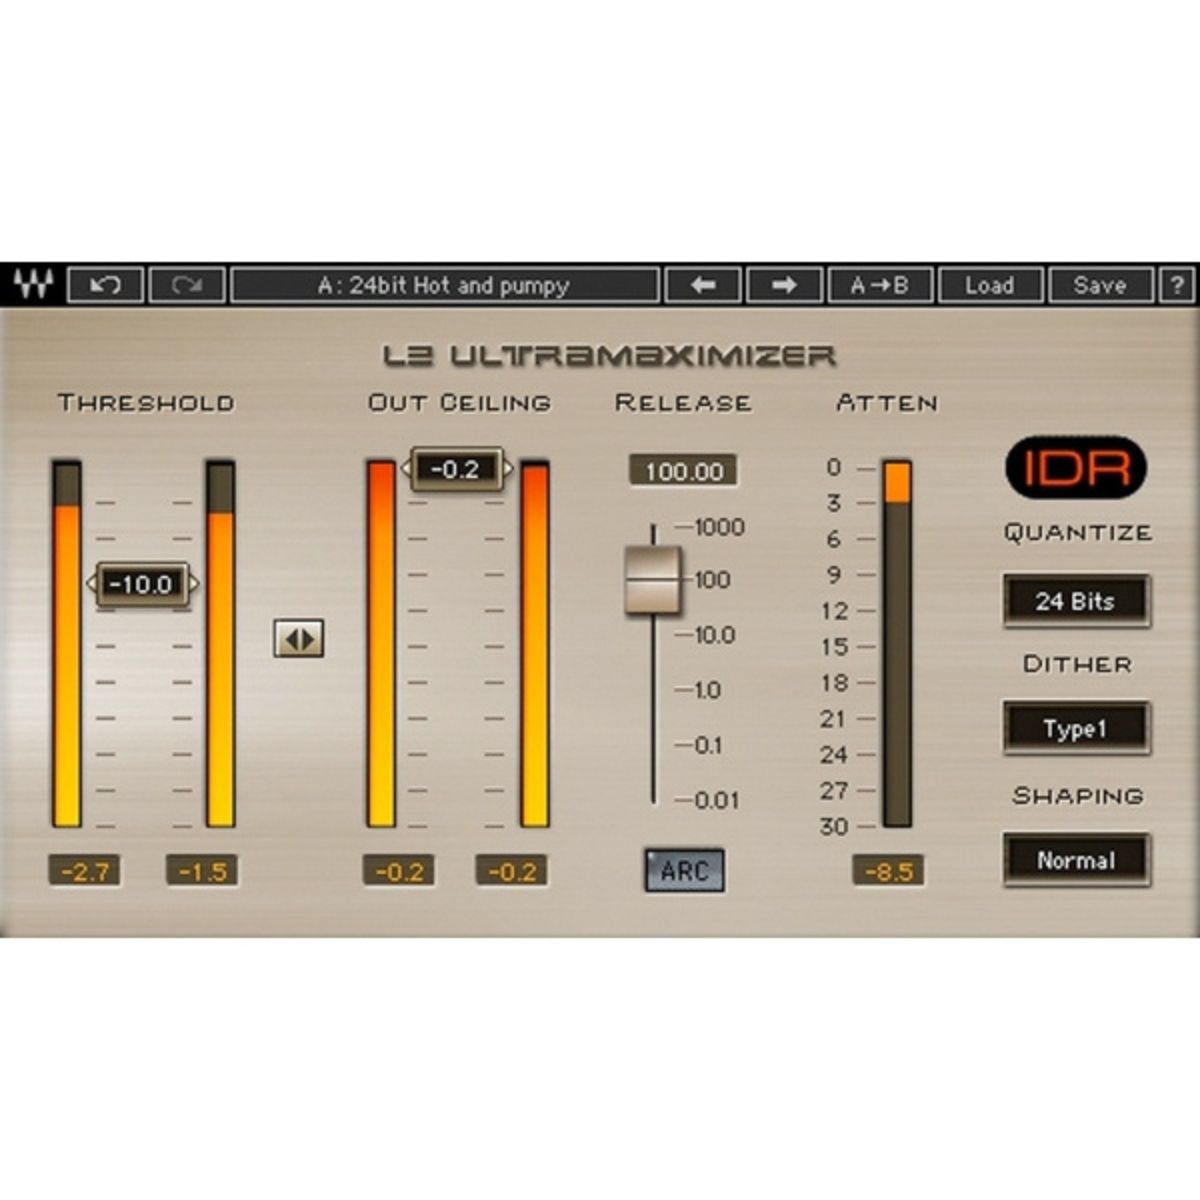The image size is (1200, 1200).
Task: Open the Dither selector showing Type1
Action: (x=1075, y=729)
